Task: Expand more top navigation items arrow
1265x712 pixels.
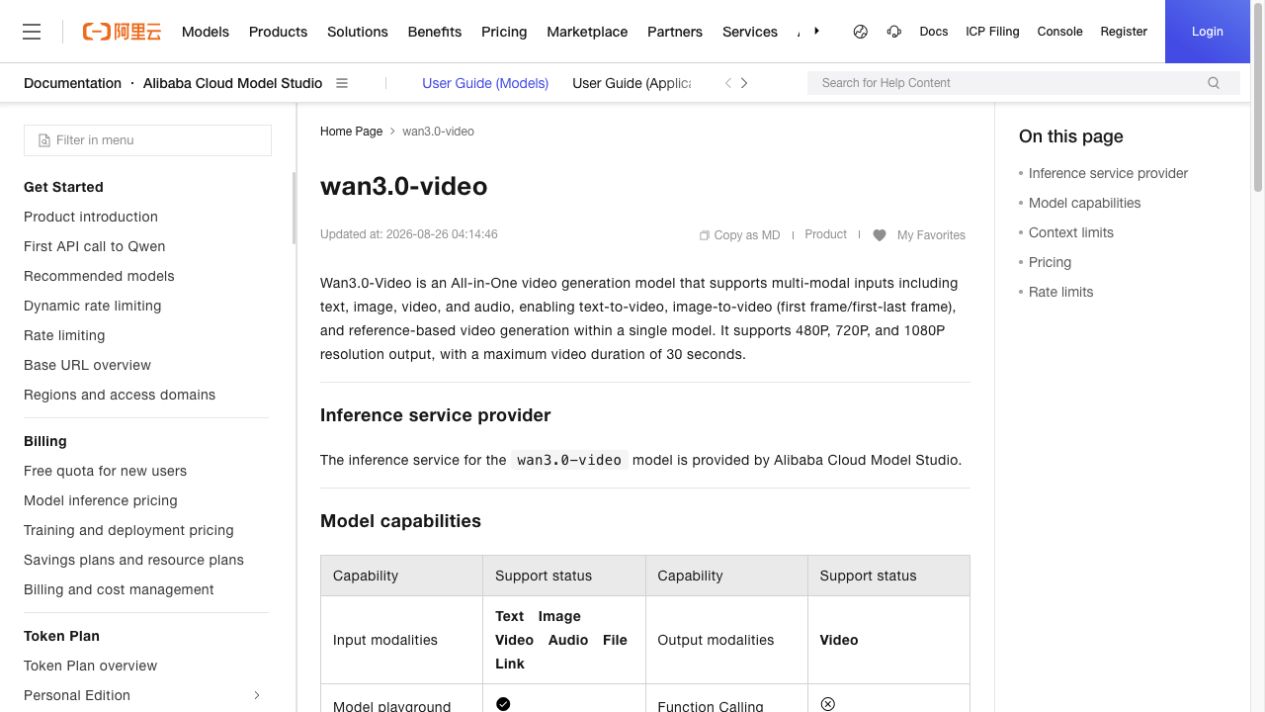Action: [x=817, y=31]
